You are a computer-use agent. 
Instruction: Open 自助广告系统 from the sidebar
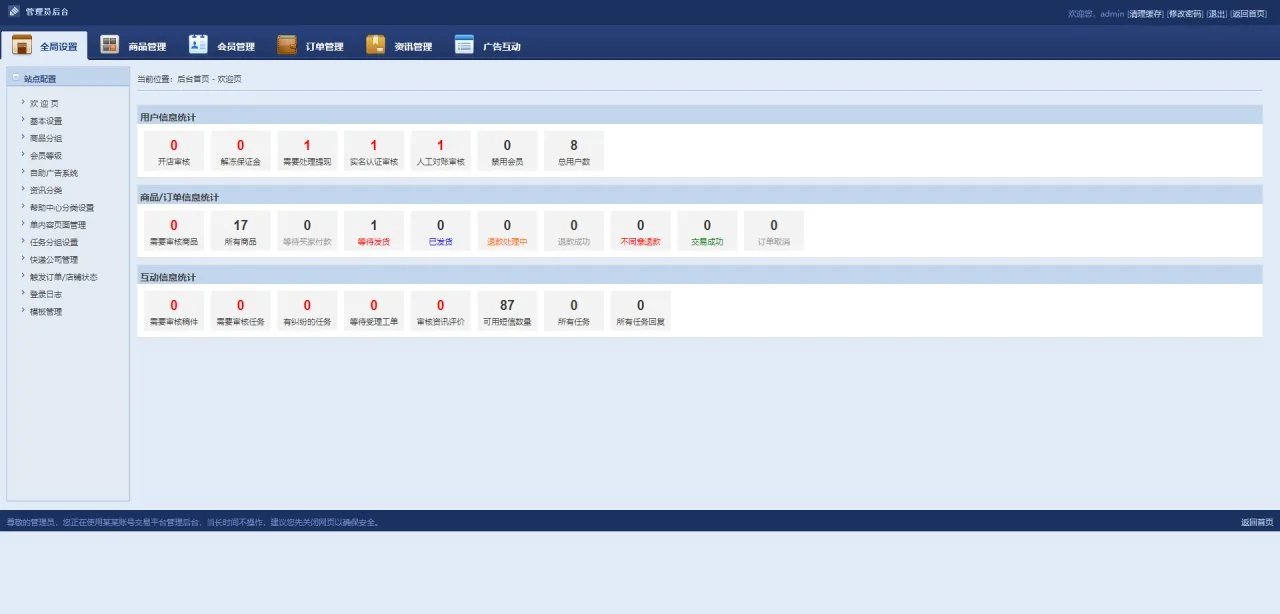(54, 173)
